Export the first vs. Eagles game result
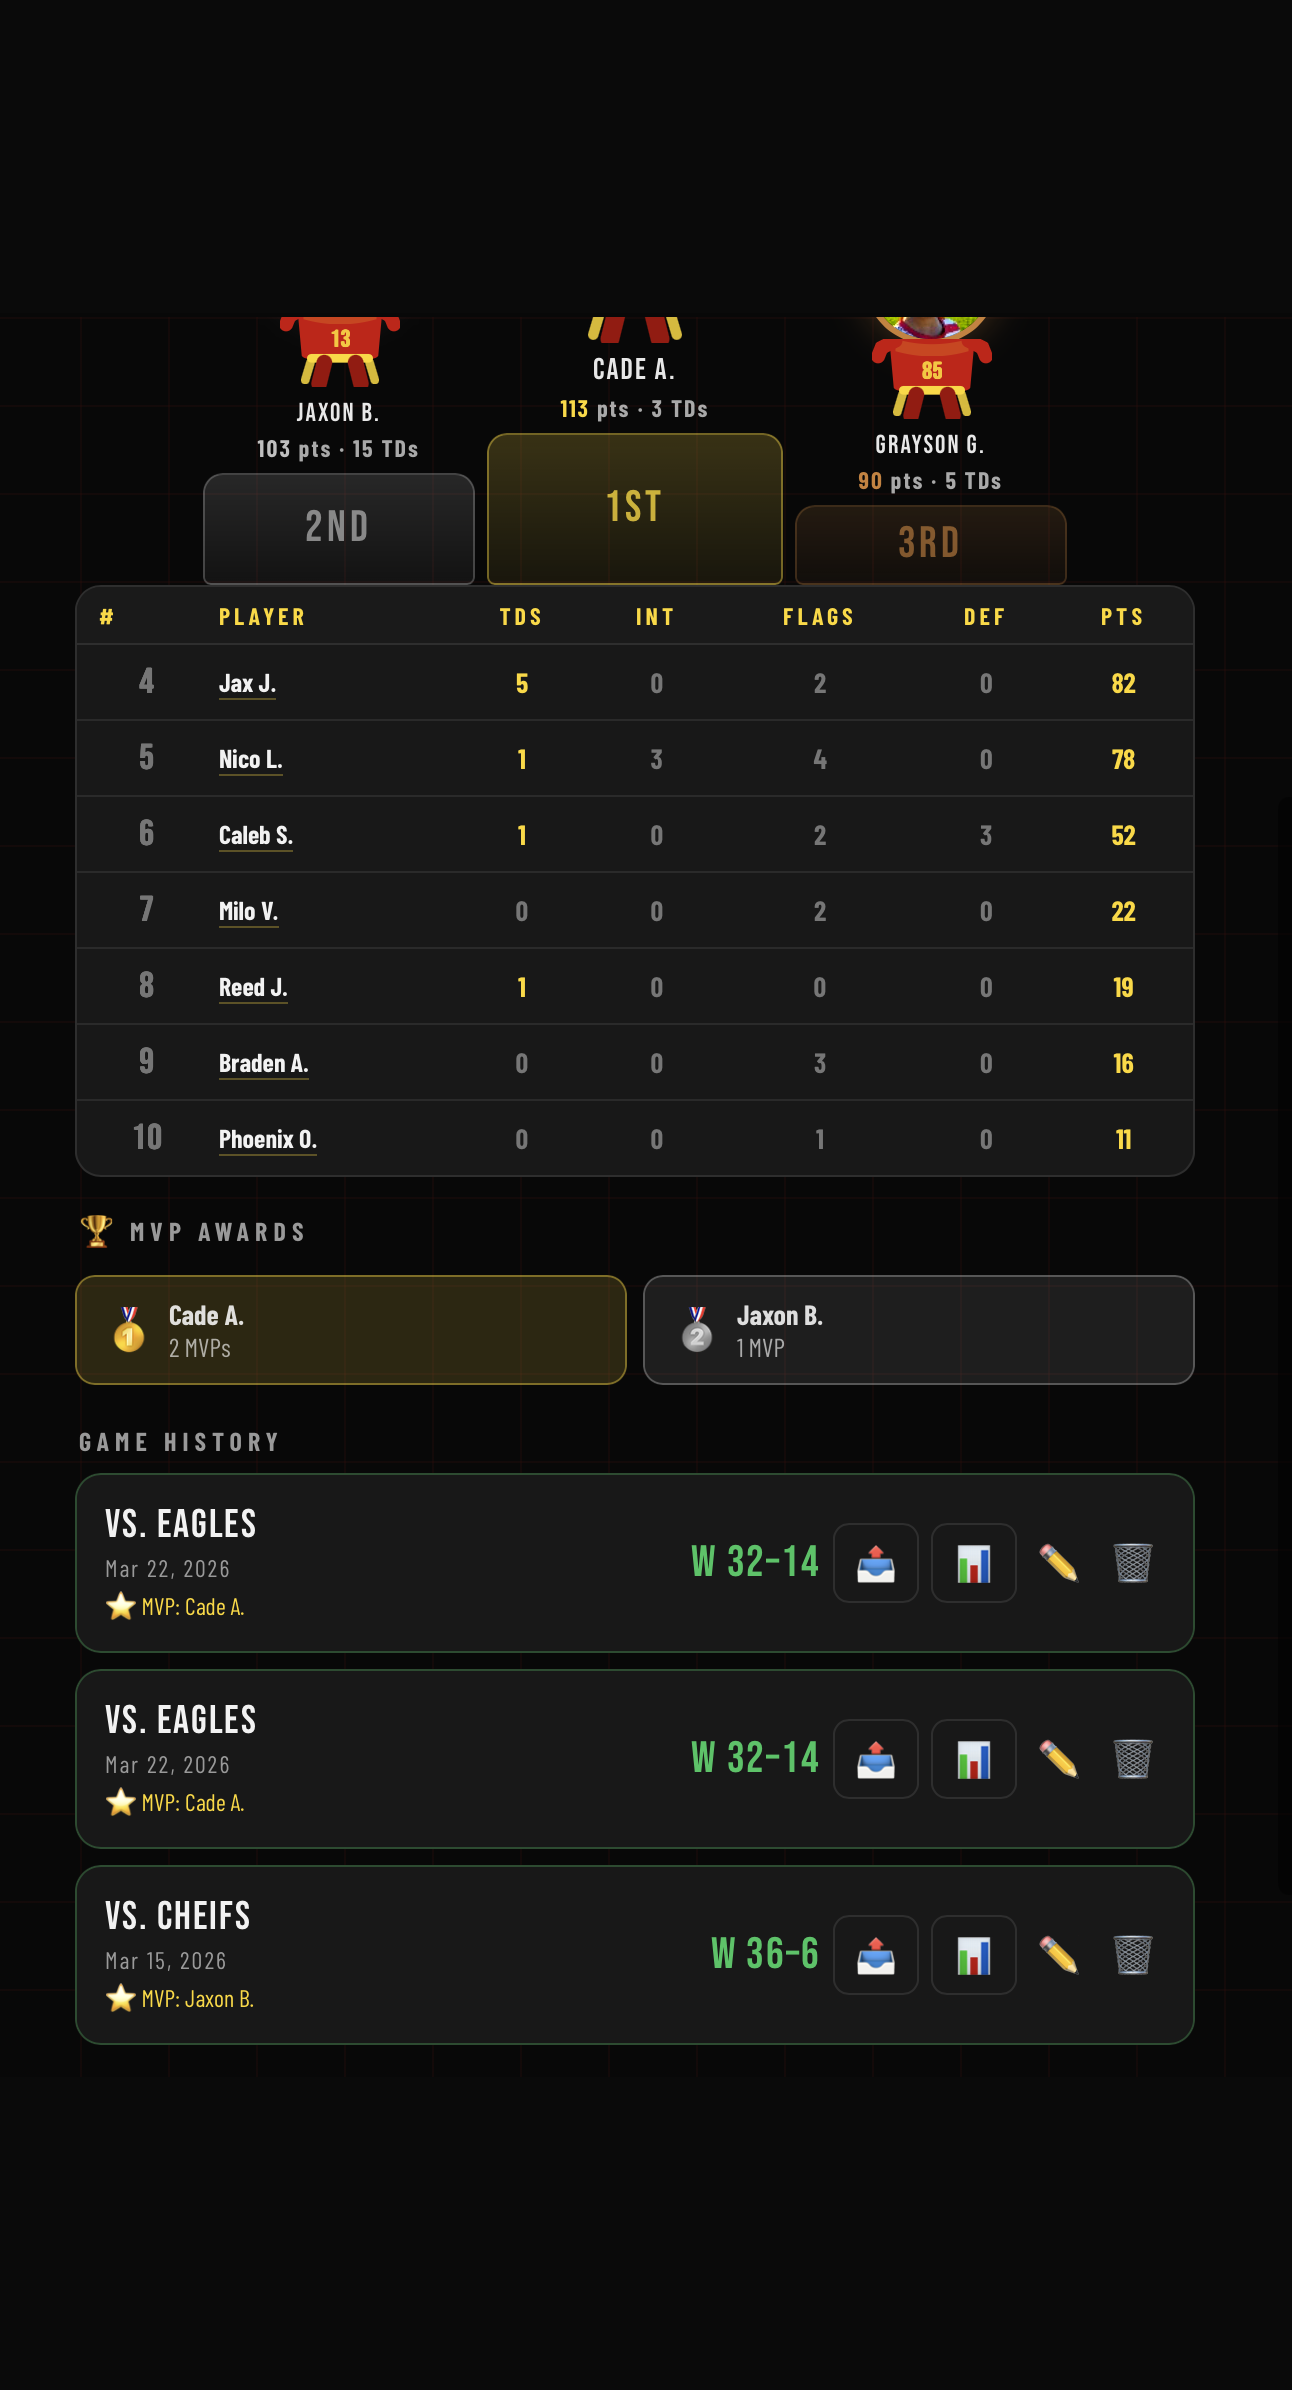The image size is (1292, 2390). point(875,1563)
